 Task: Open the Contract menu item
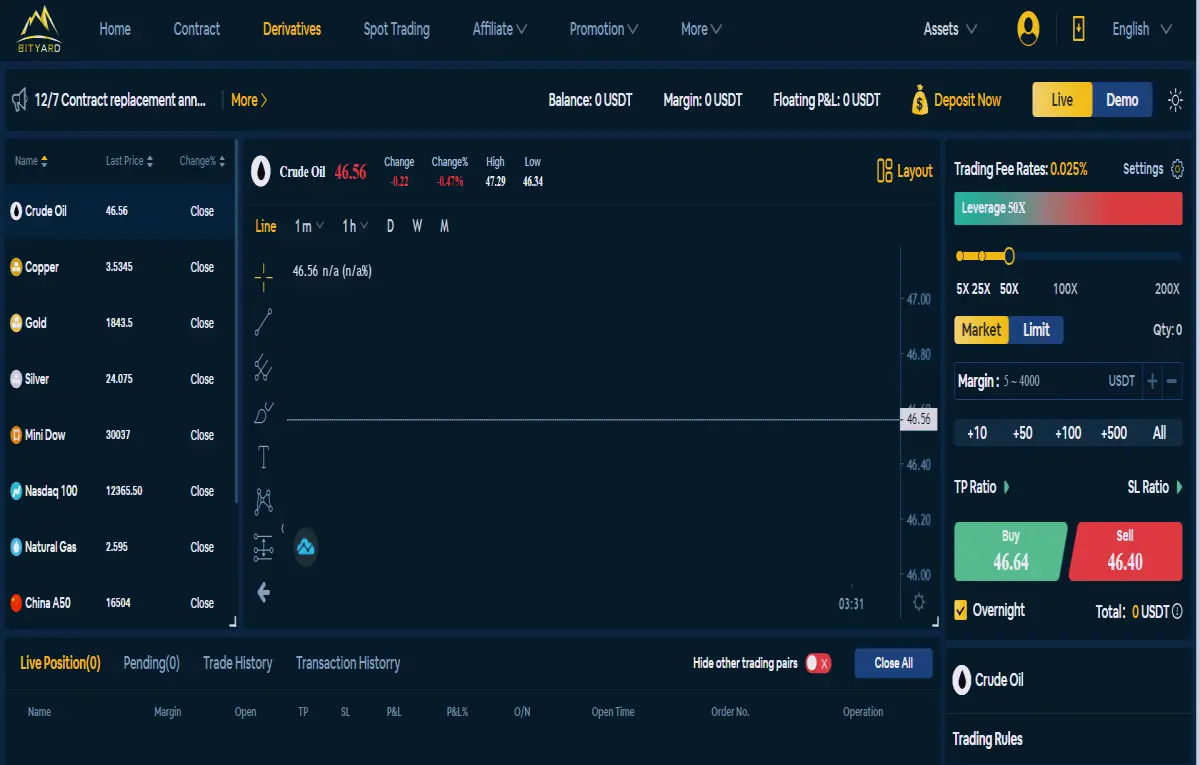pyautogui.click(x=197, y=29)
